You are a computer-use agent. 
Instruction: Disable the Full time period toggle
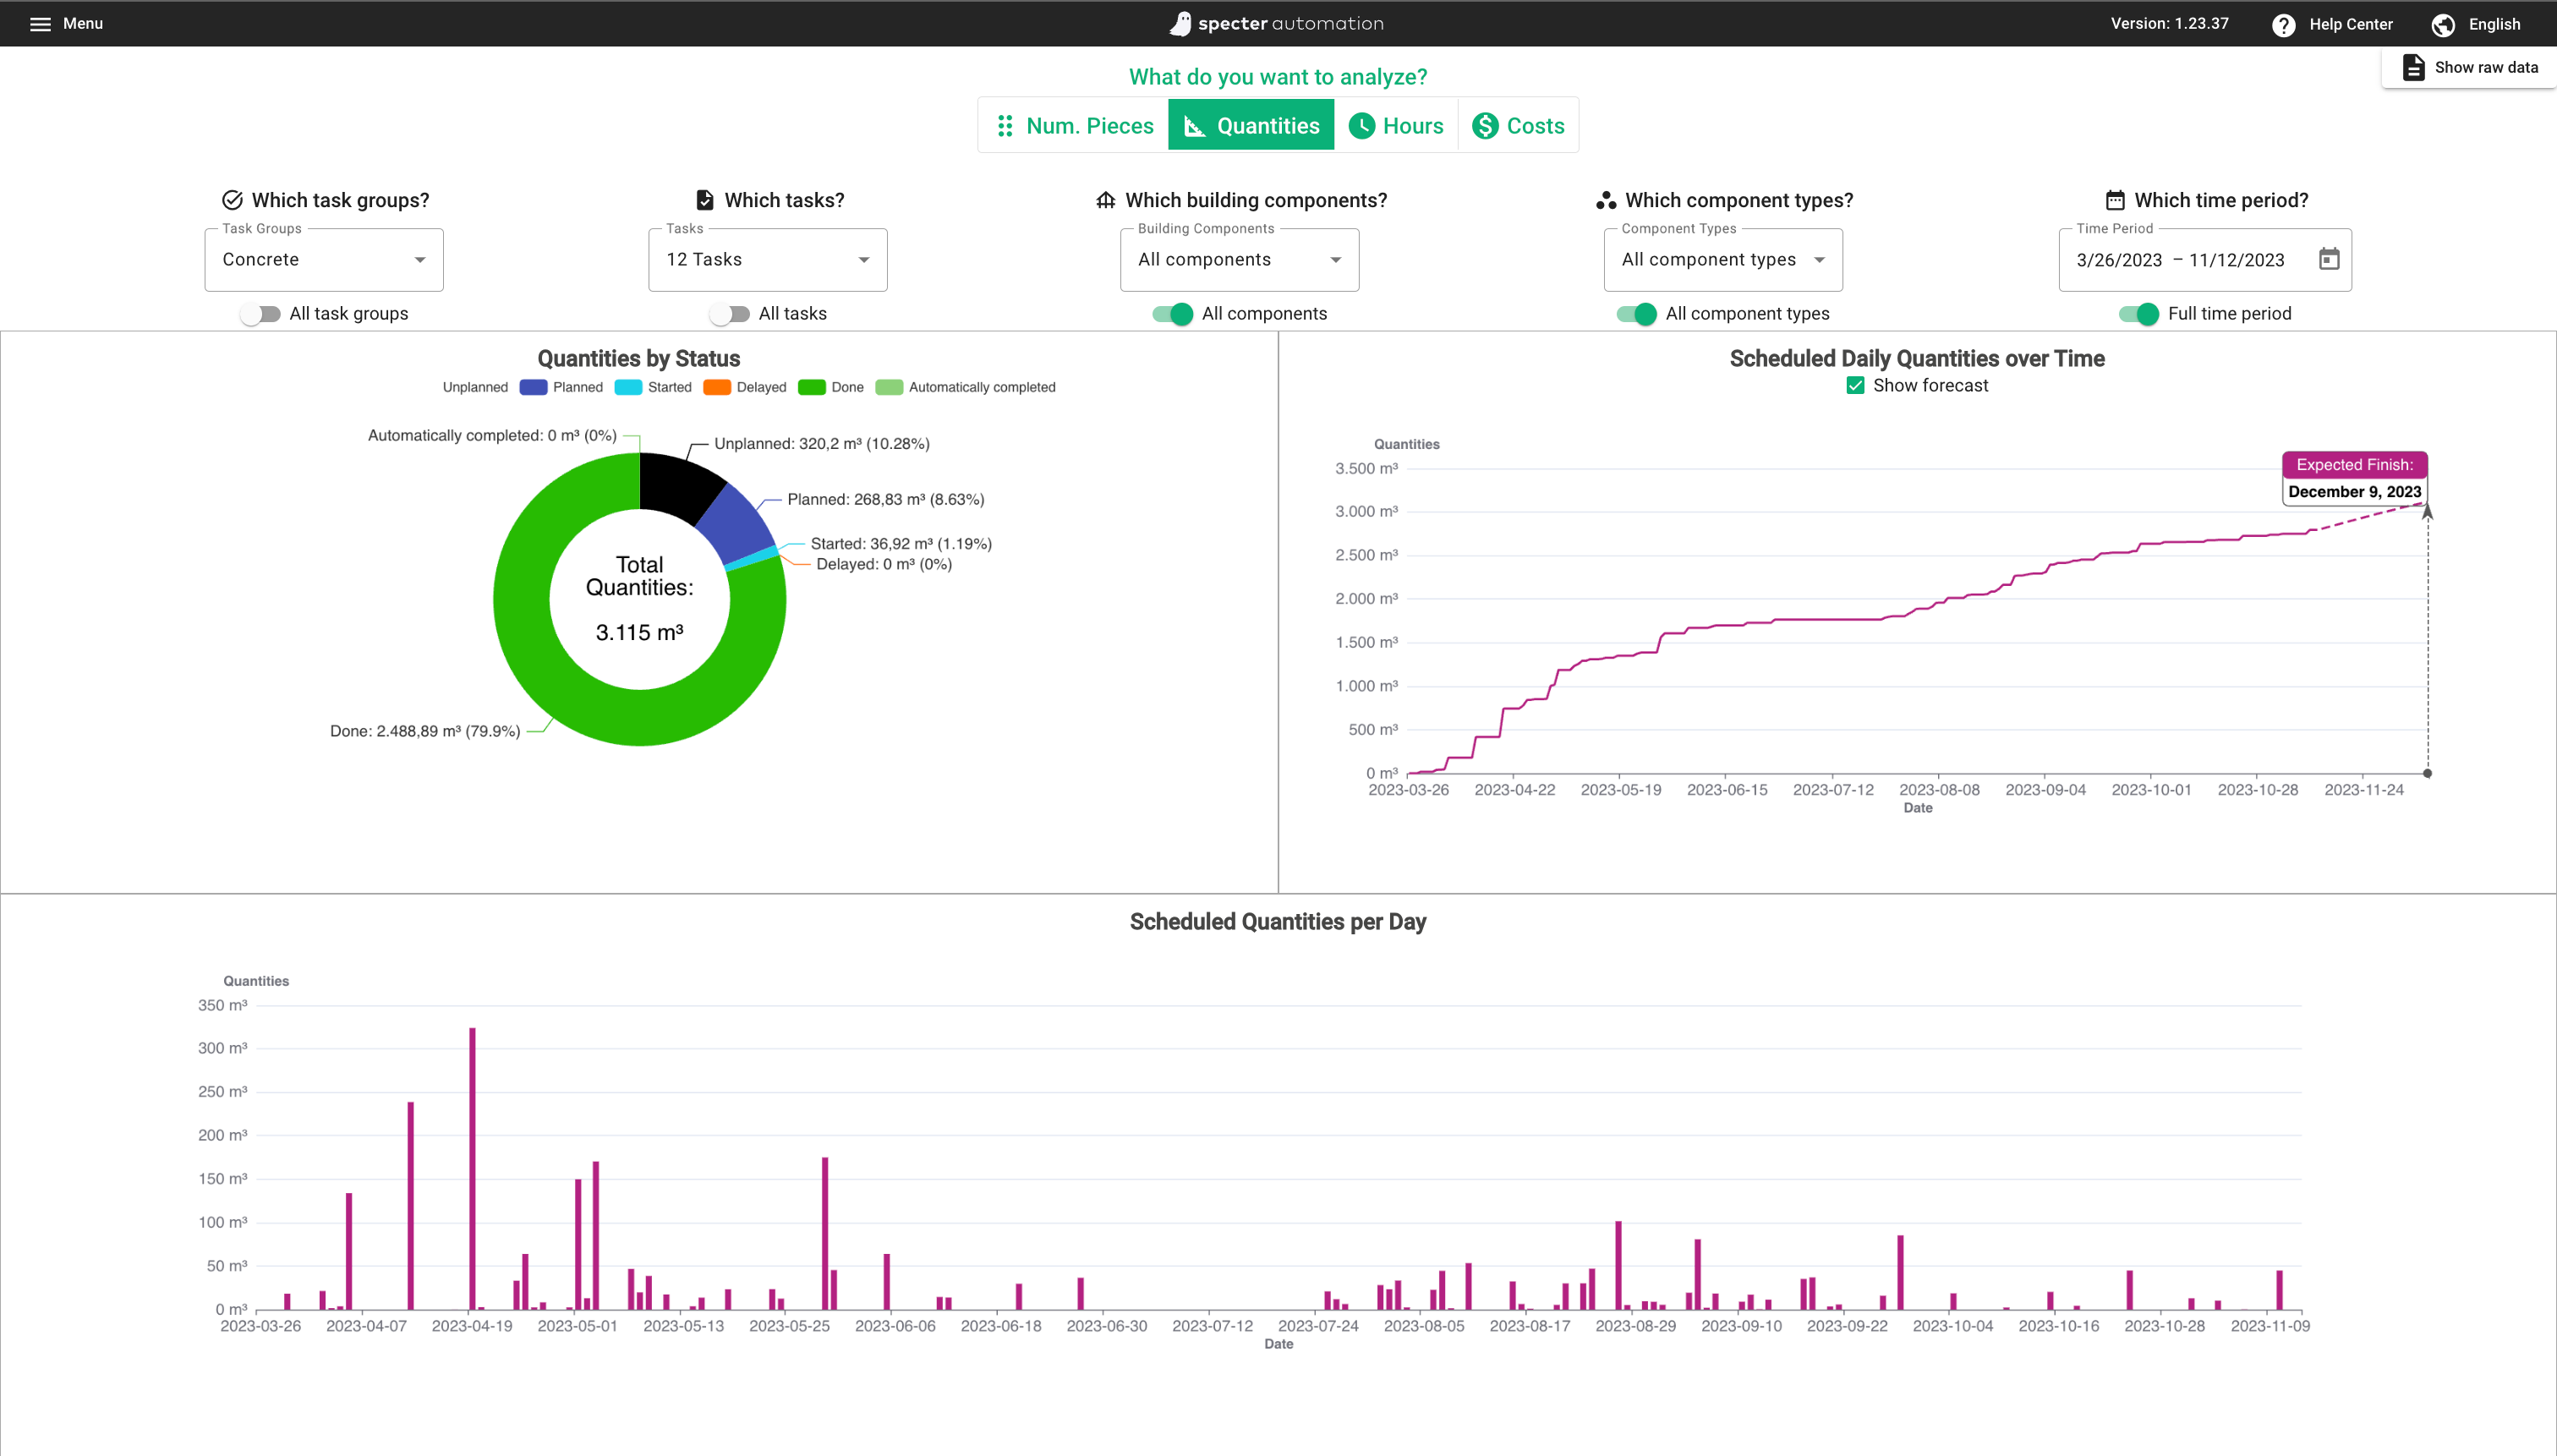click(2139, 314)
